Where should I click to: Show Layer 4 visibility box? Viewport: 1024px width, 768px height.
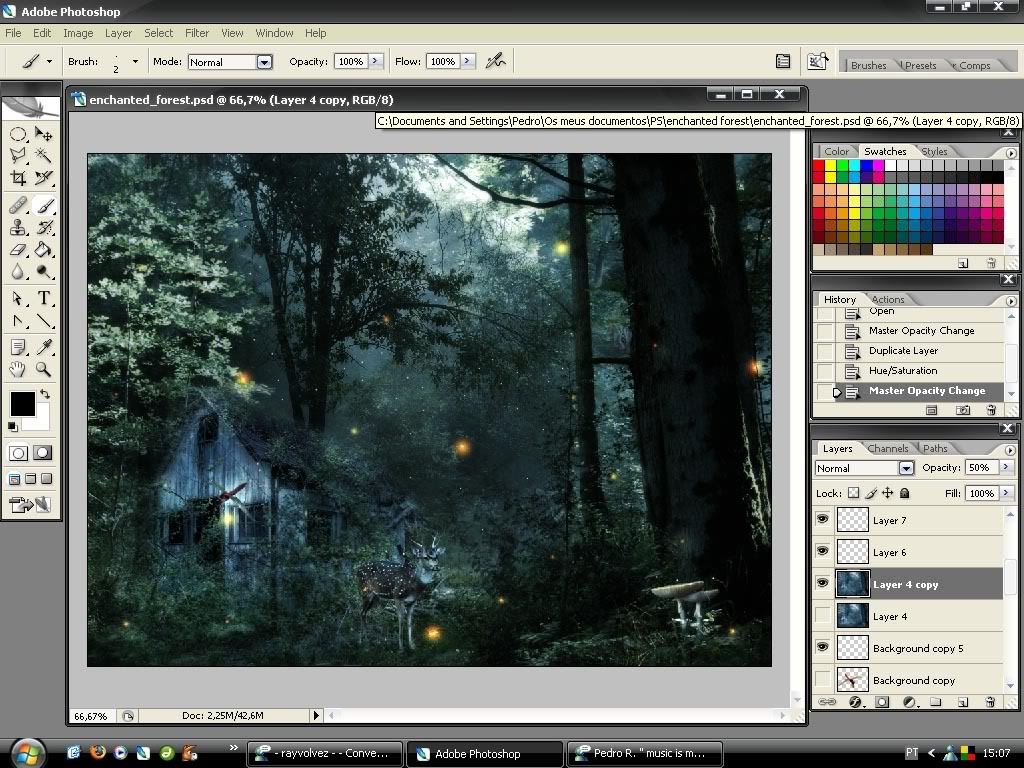coord(823,615)
